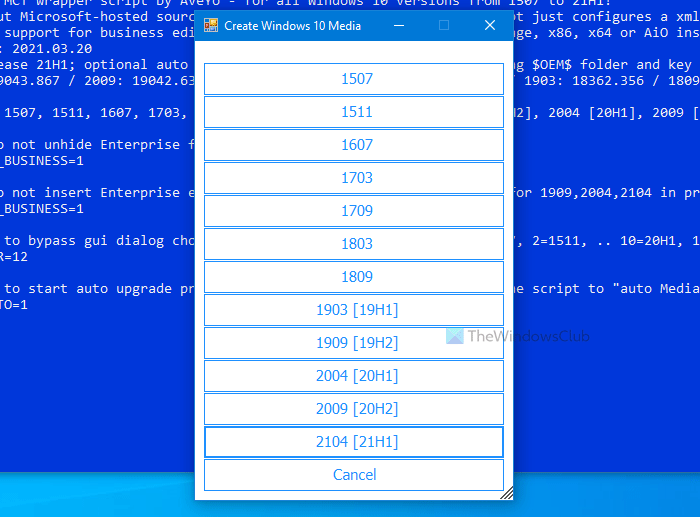700x517 pixels.
Task: Choose the 1903 [19H1] option
Action: click(354, 310)
